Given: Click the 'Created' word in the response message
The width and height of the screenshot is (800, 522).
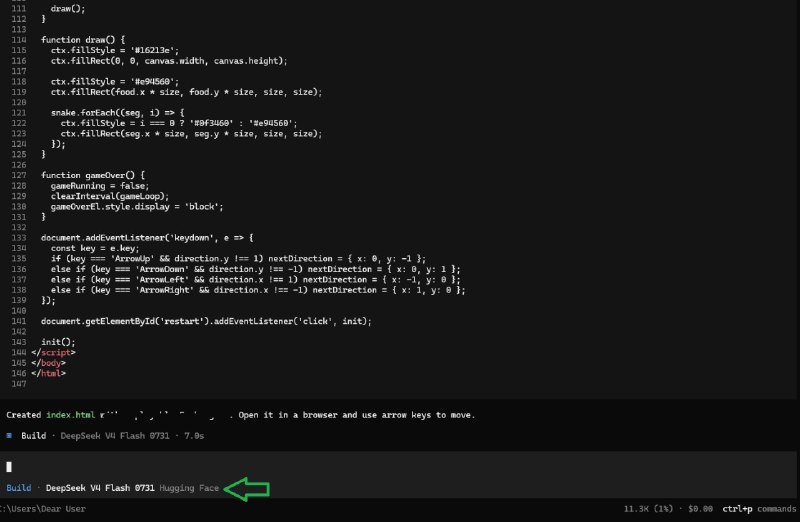Looking at the screenshot, I should (23, 415).
